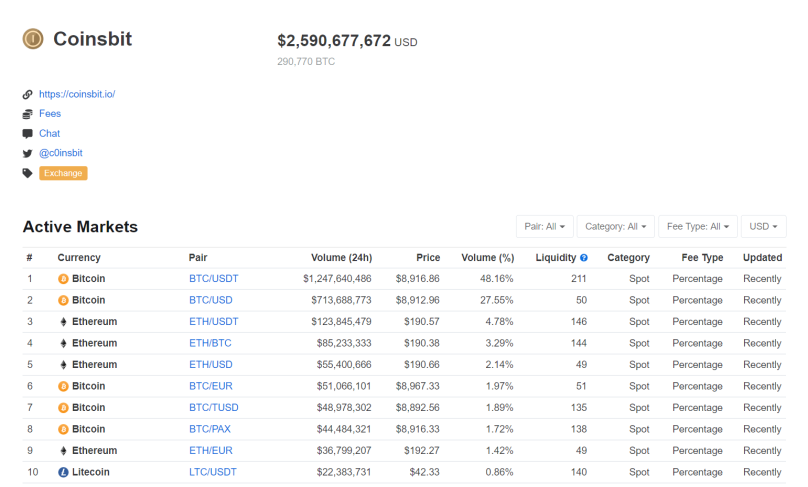
Task: Open the BTC/USDT pair link
Action: tap(213, 279)
